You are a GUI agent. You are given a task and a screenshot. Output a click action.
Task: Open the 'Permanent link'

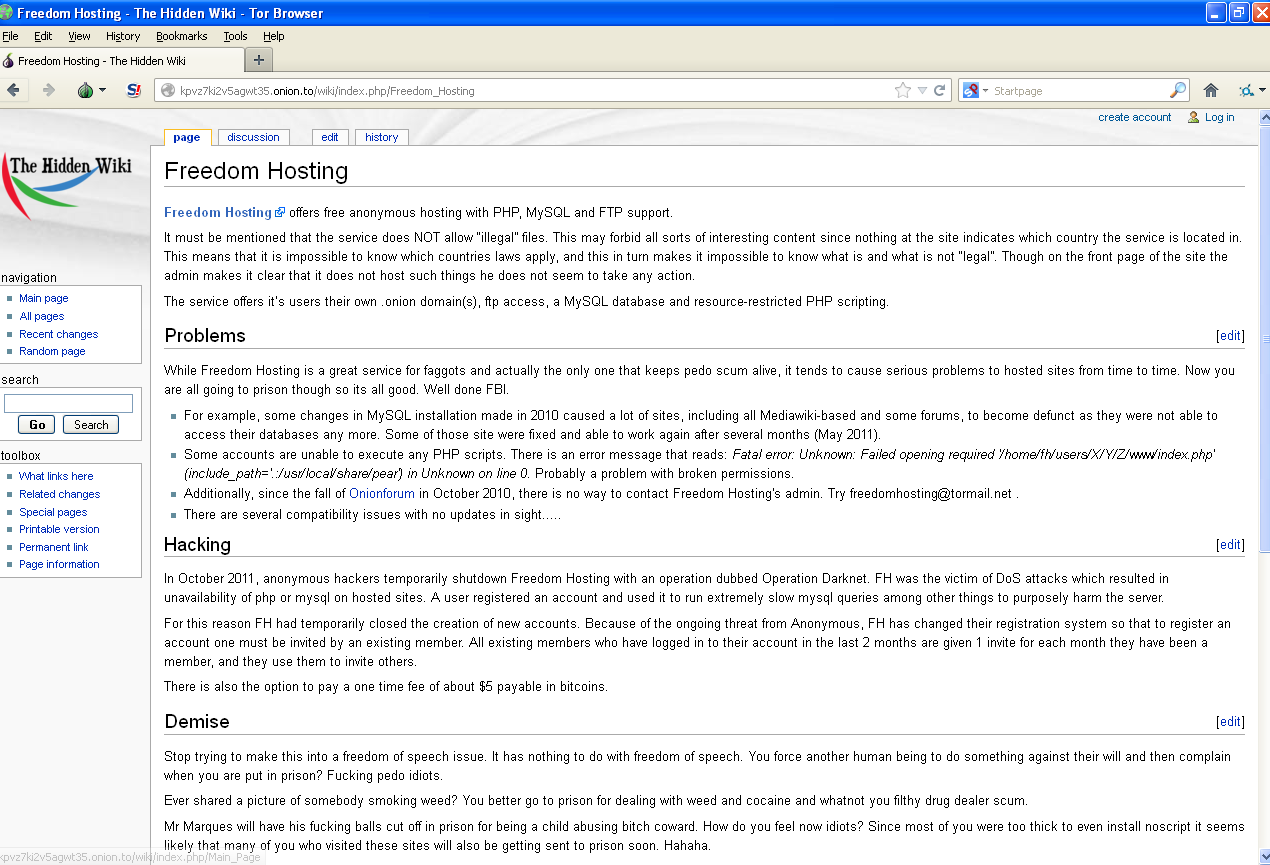[54, 547]
